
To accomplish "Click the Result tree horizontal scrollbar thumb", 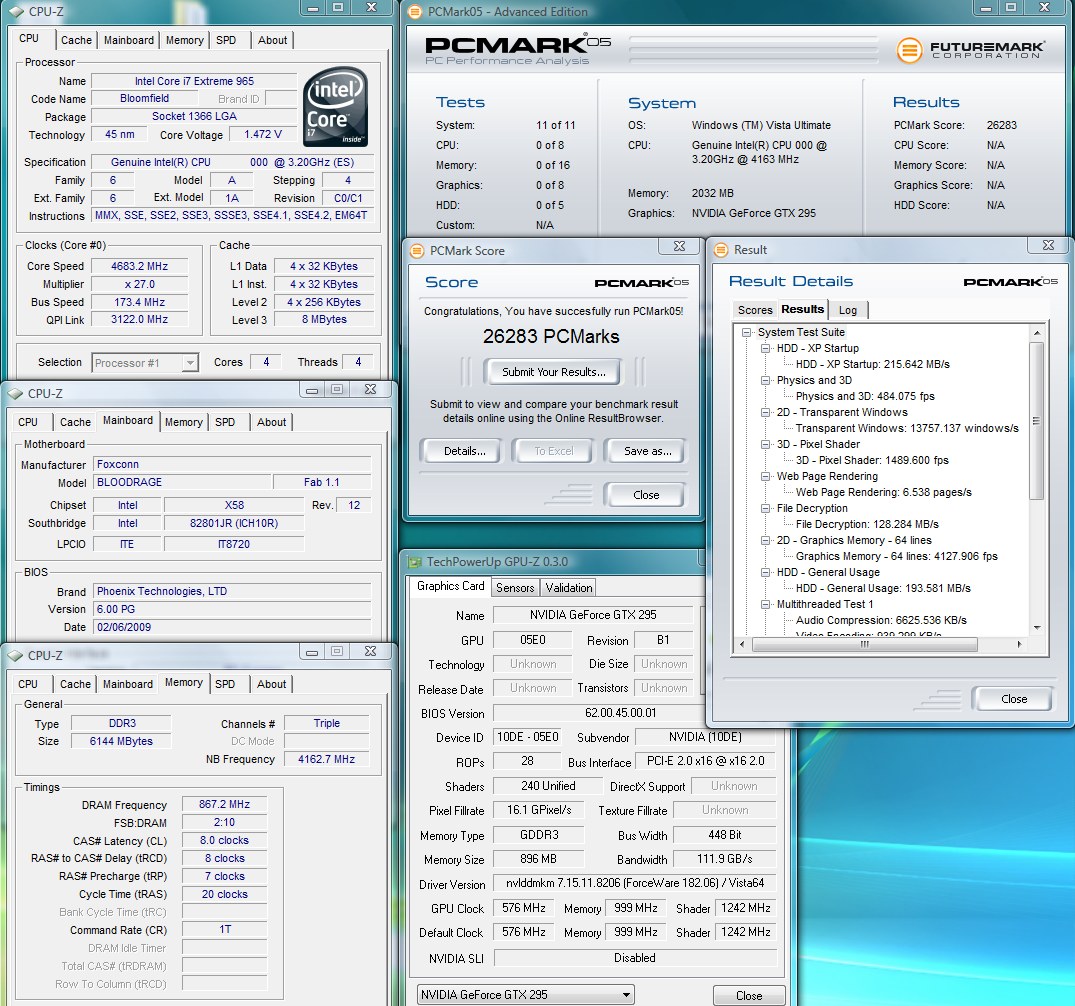I will (x=864, y=645).
